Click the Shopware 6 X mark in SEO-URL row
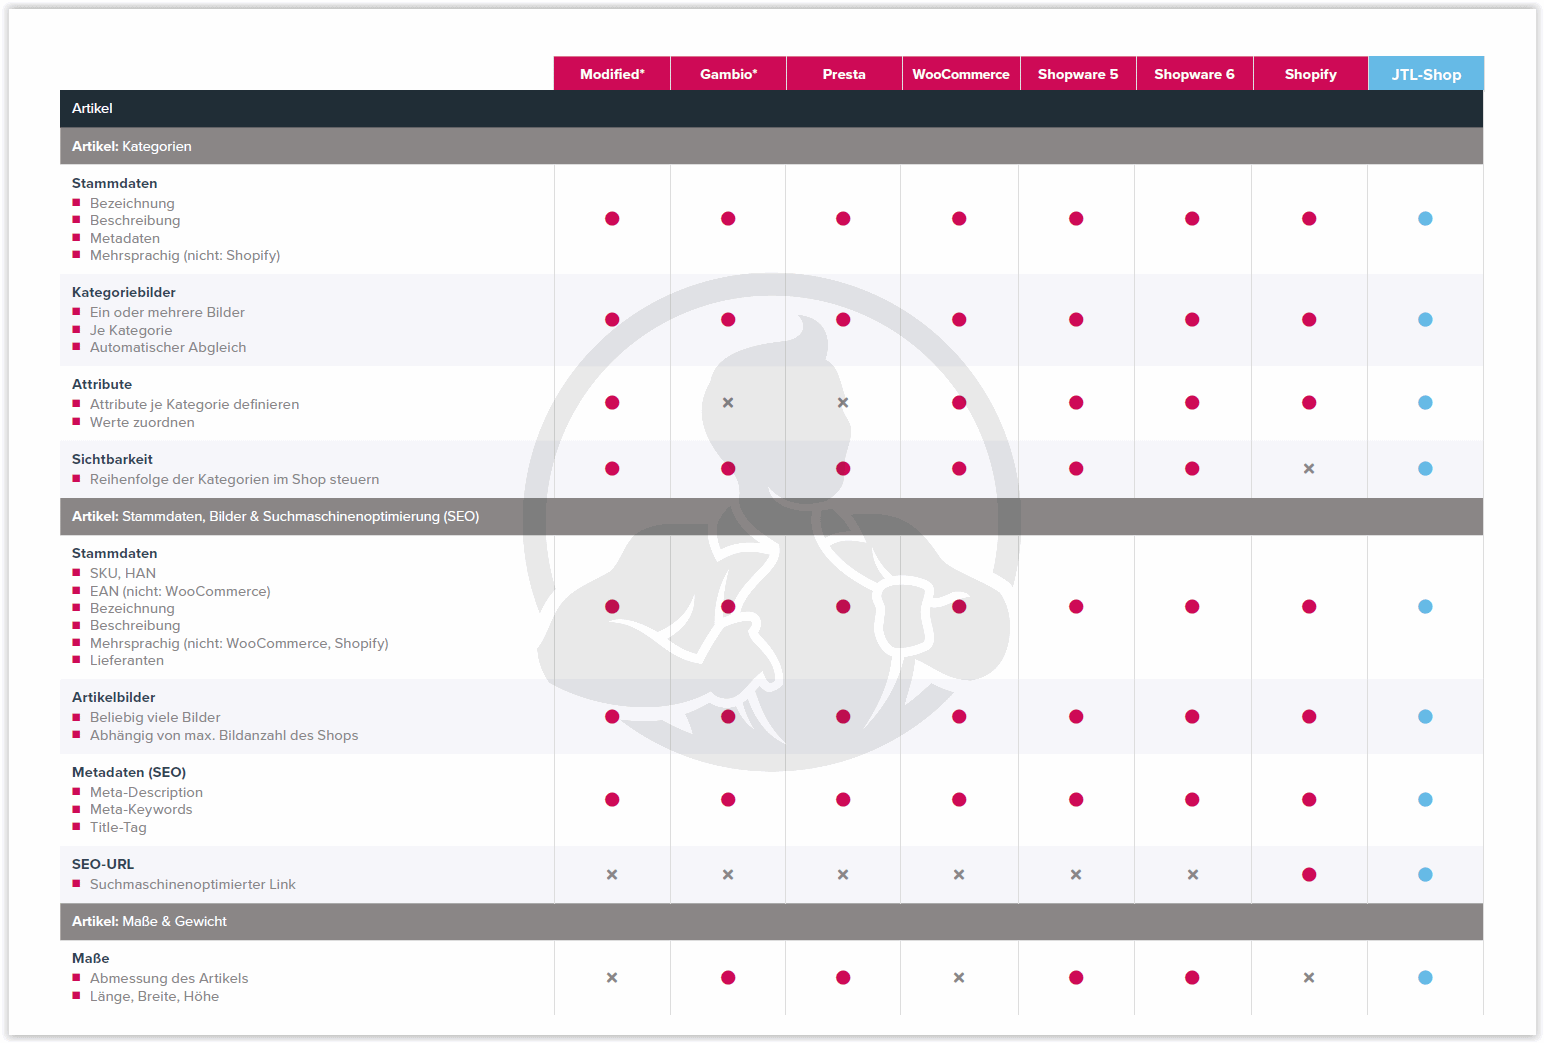 point(1193,875)
